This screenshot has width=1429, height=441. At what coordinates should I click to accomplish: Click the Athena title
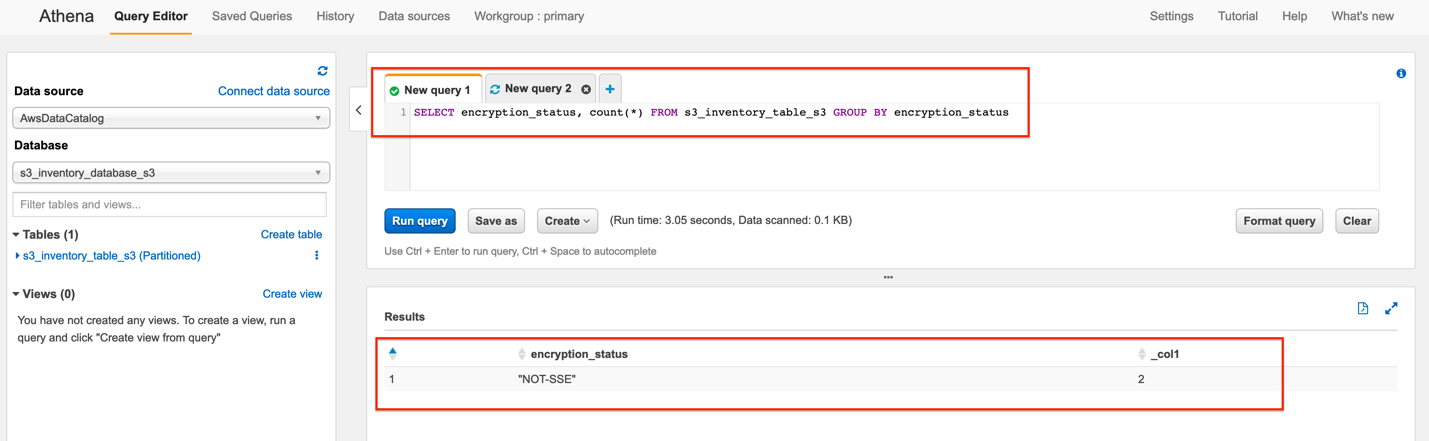click(66, 16)
